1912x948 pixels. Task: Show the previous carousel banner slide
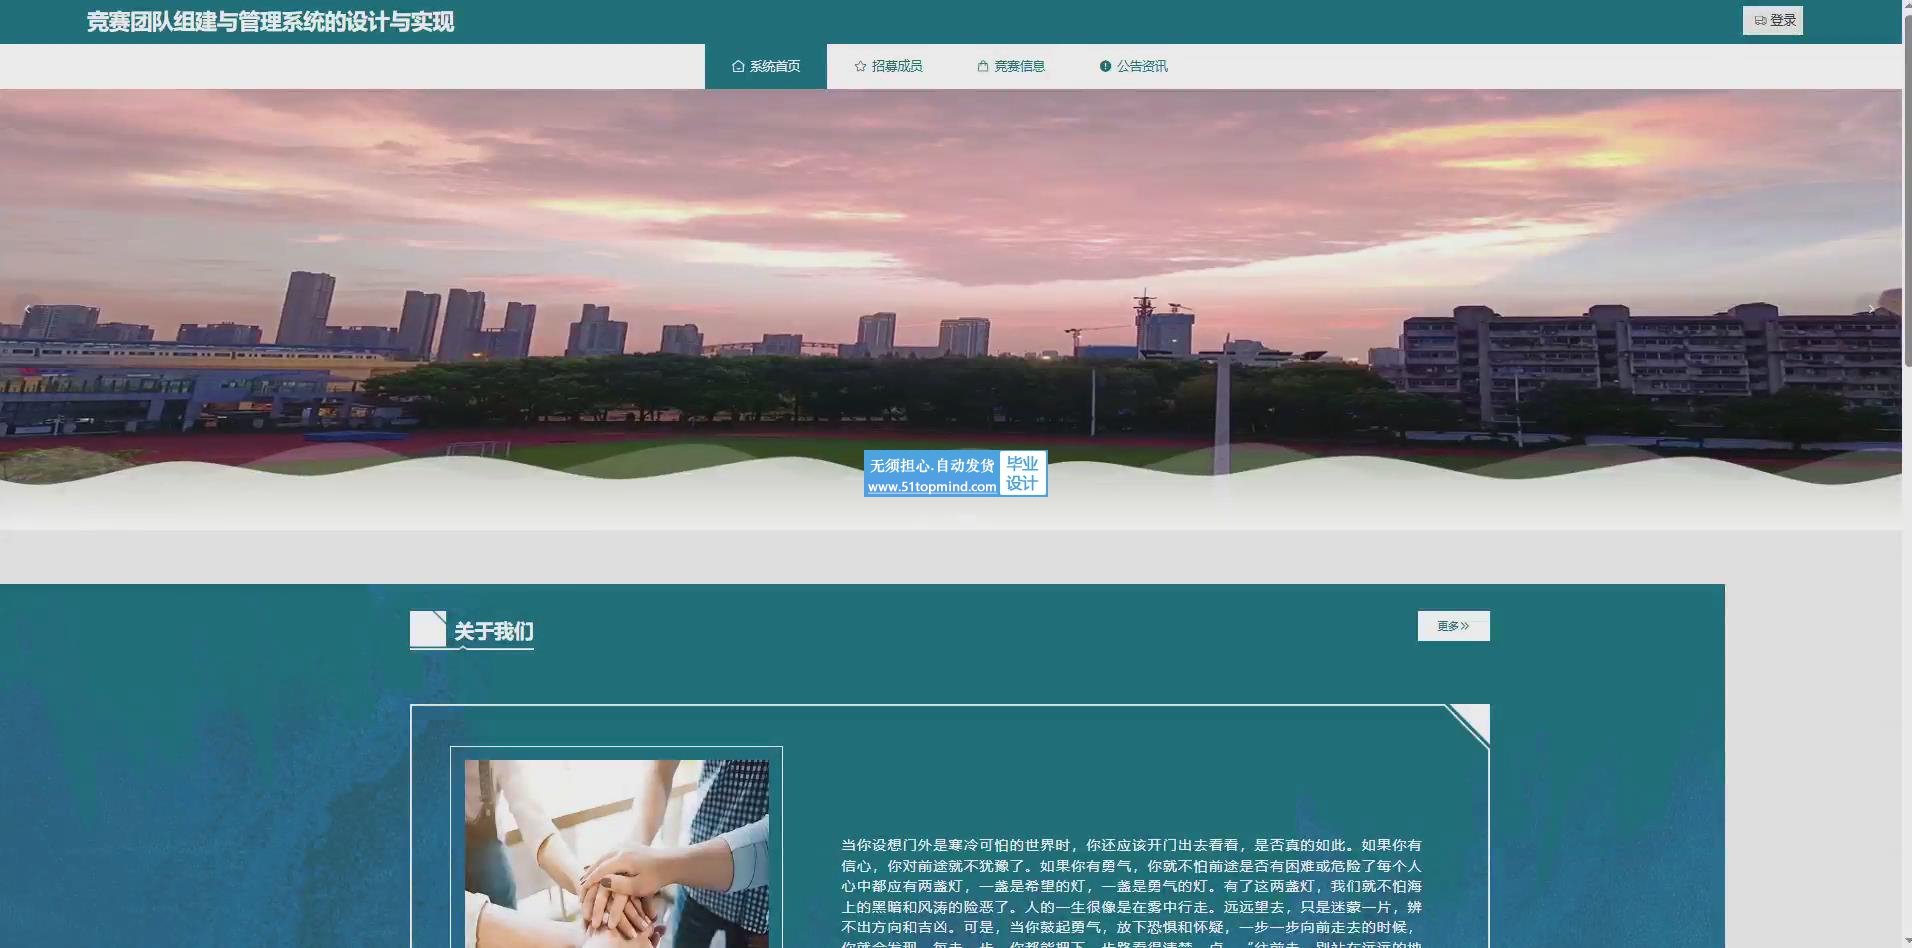point(27,309)
